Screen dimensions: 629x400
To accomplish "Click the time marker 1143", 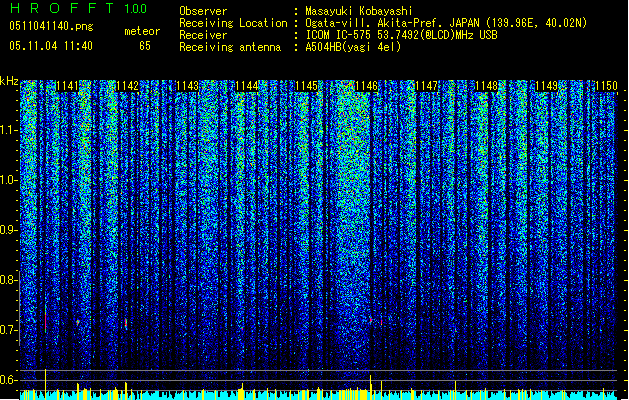I will point(187,86).
